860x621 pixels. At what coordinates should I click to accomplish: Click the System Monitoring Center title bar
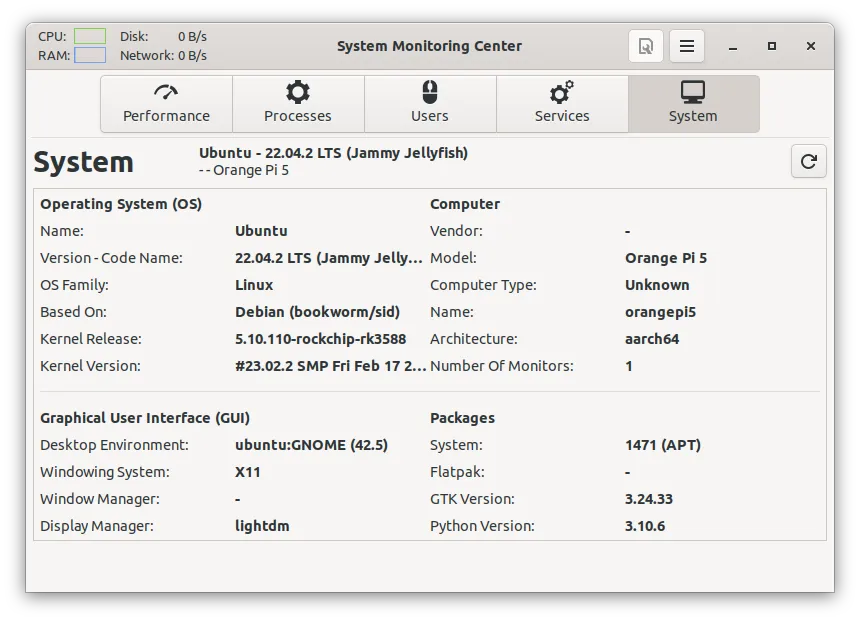pyautogui.click(x=429, y=46)
